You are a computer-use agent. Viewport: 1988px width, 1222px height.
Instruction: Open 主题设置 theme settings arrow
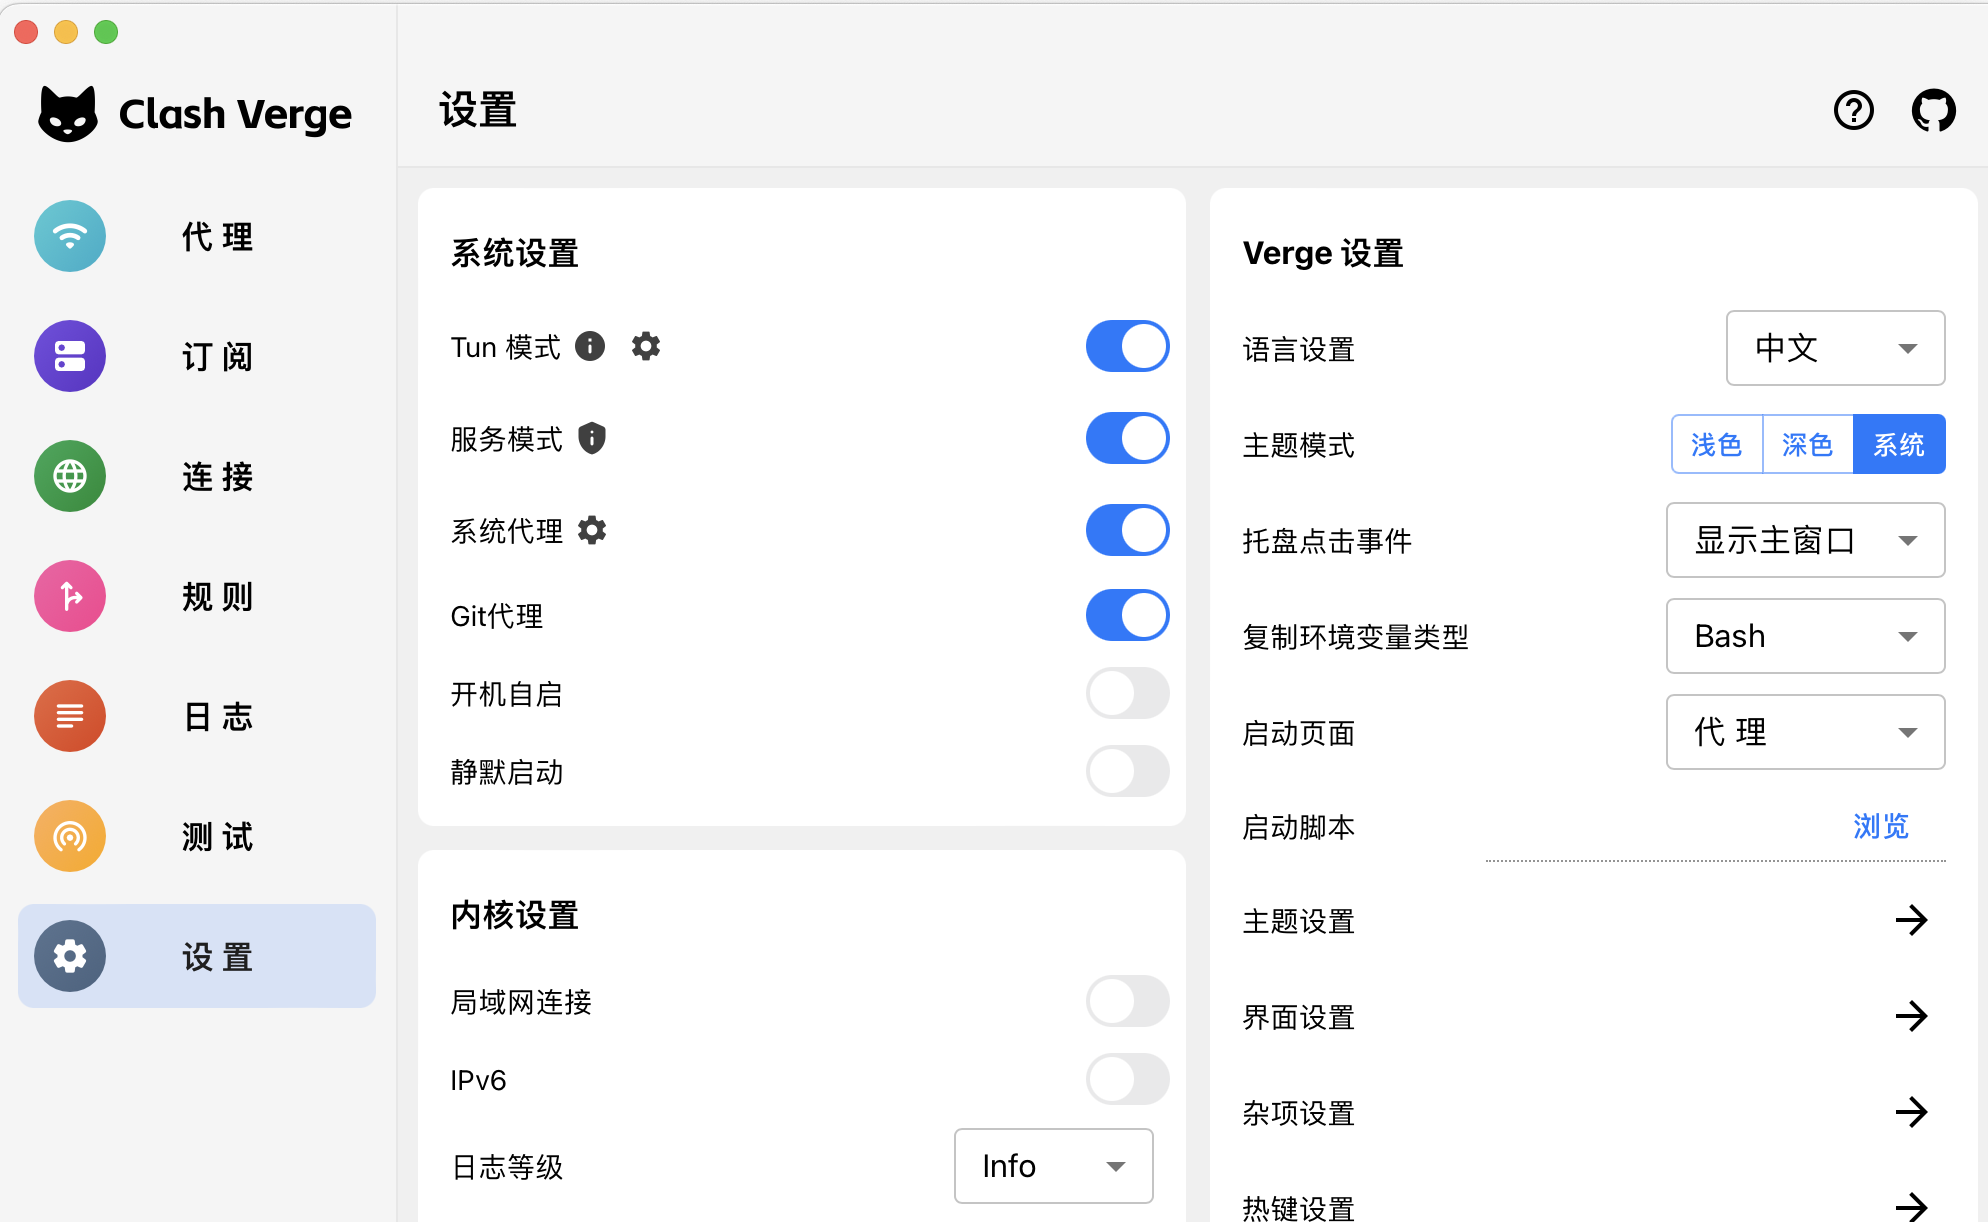point(1911,920)
